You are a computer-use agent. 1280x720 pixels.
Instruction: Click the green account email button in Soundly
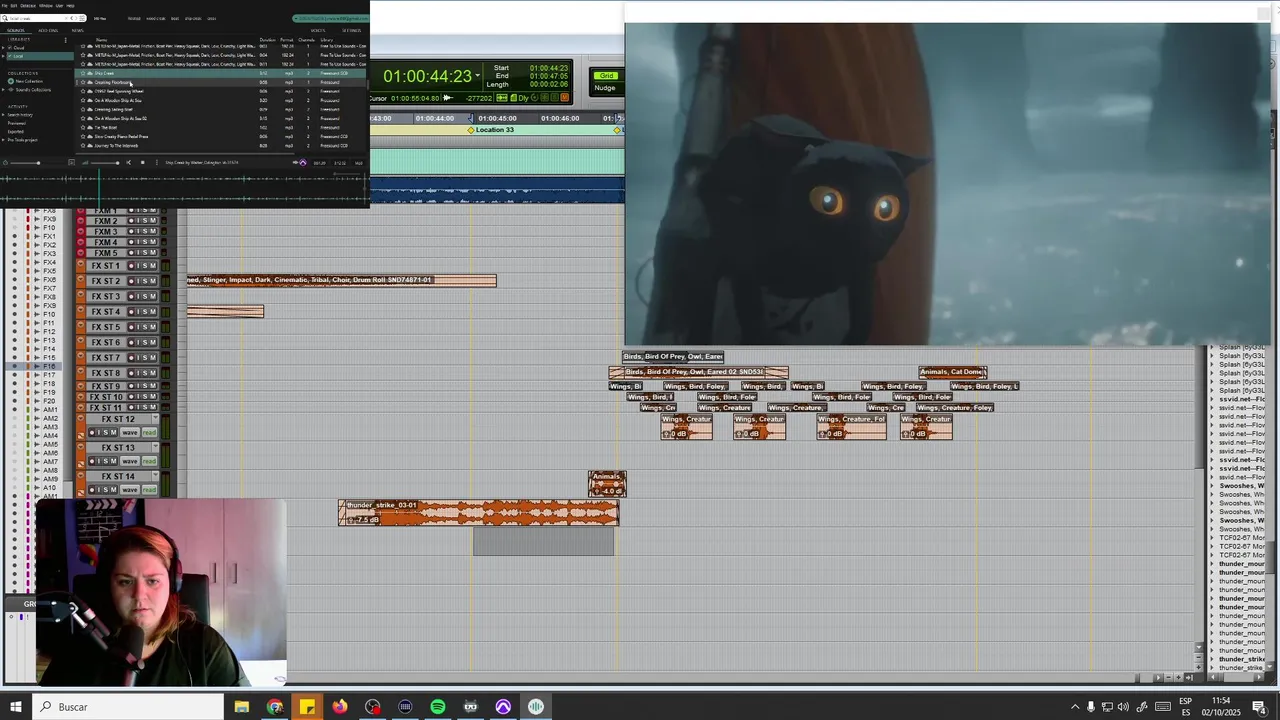tap(331, 18)
